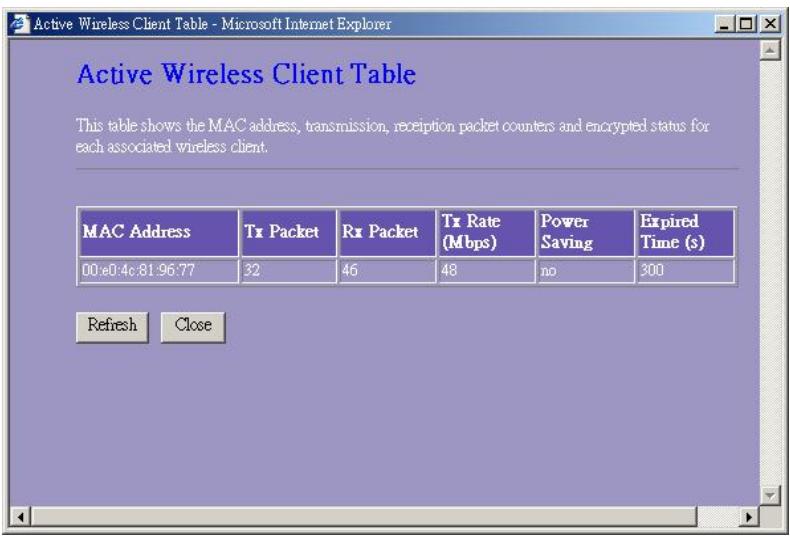The height and width of the screenshot is (537, 790).
Task: Click the description paragraph about MAC address
Action: [x=392, y=136]
